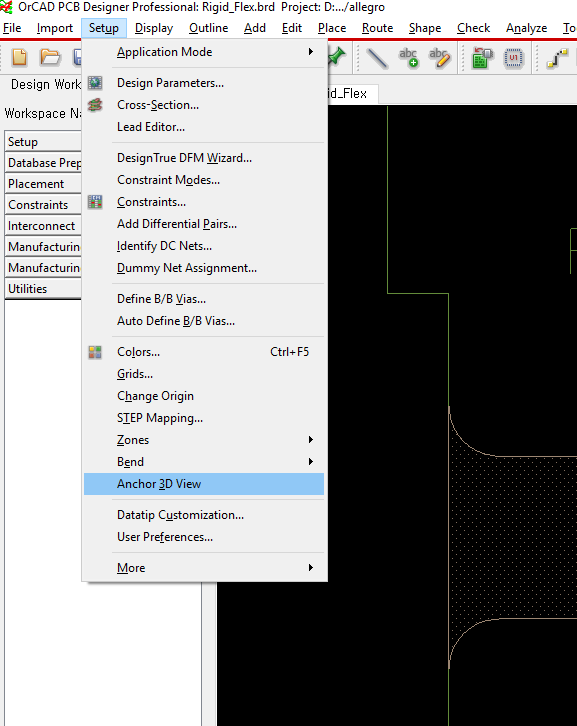Viewport: 577px width, 726px height.
Task: Open Lead Editor... menu entry
Action: click(204, 127)
